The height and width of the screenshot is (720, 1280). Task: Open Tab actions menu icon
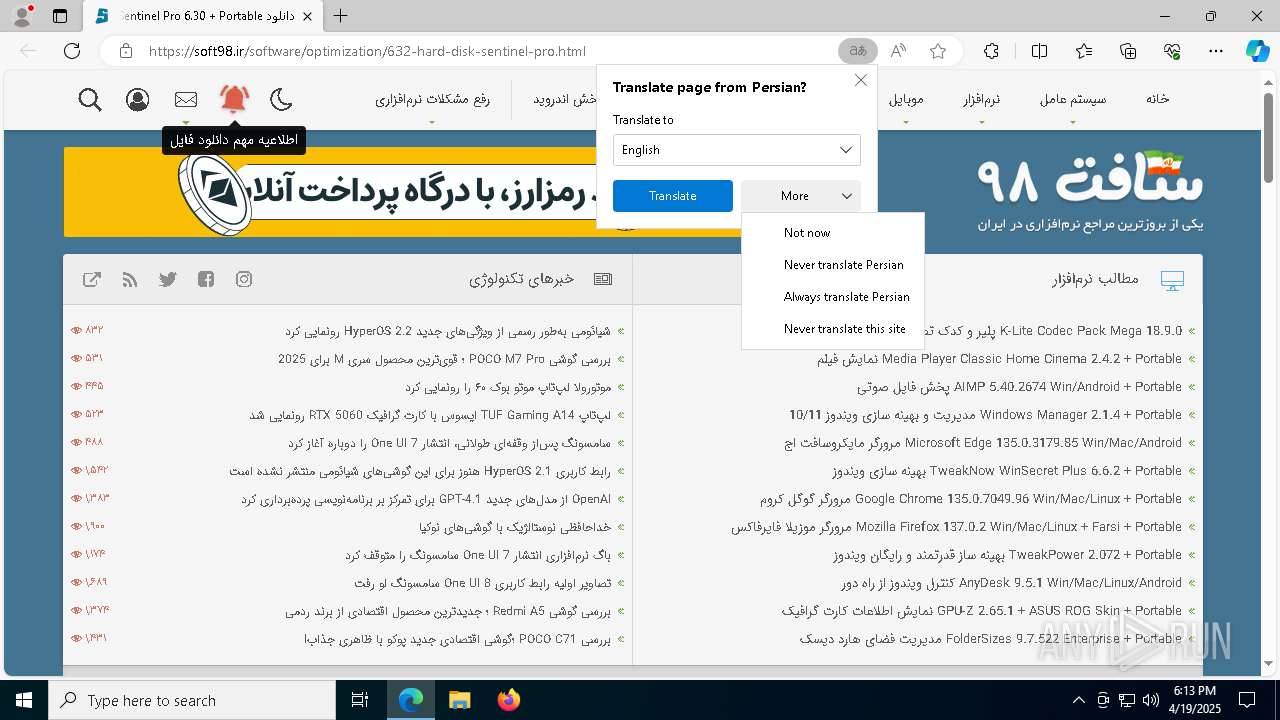click(x=60, y=16)
